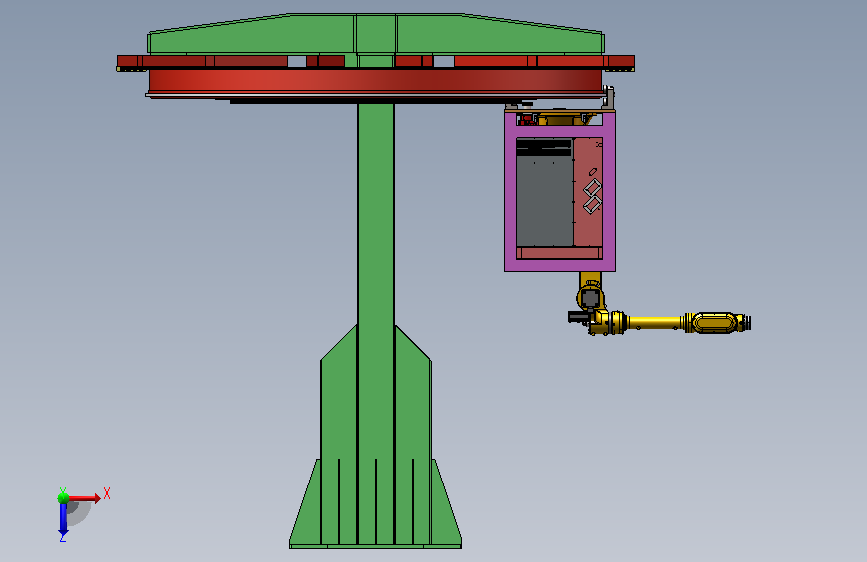Click the red X axis arrow of the view triad
The width and height of the screenshot is (867, 562).
coord(84,498)
